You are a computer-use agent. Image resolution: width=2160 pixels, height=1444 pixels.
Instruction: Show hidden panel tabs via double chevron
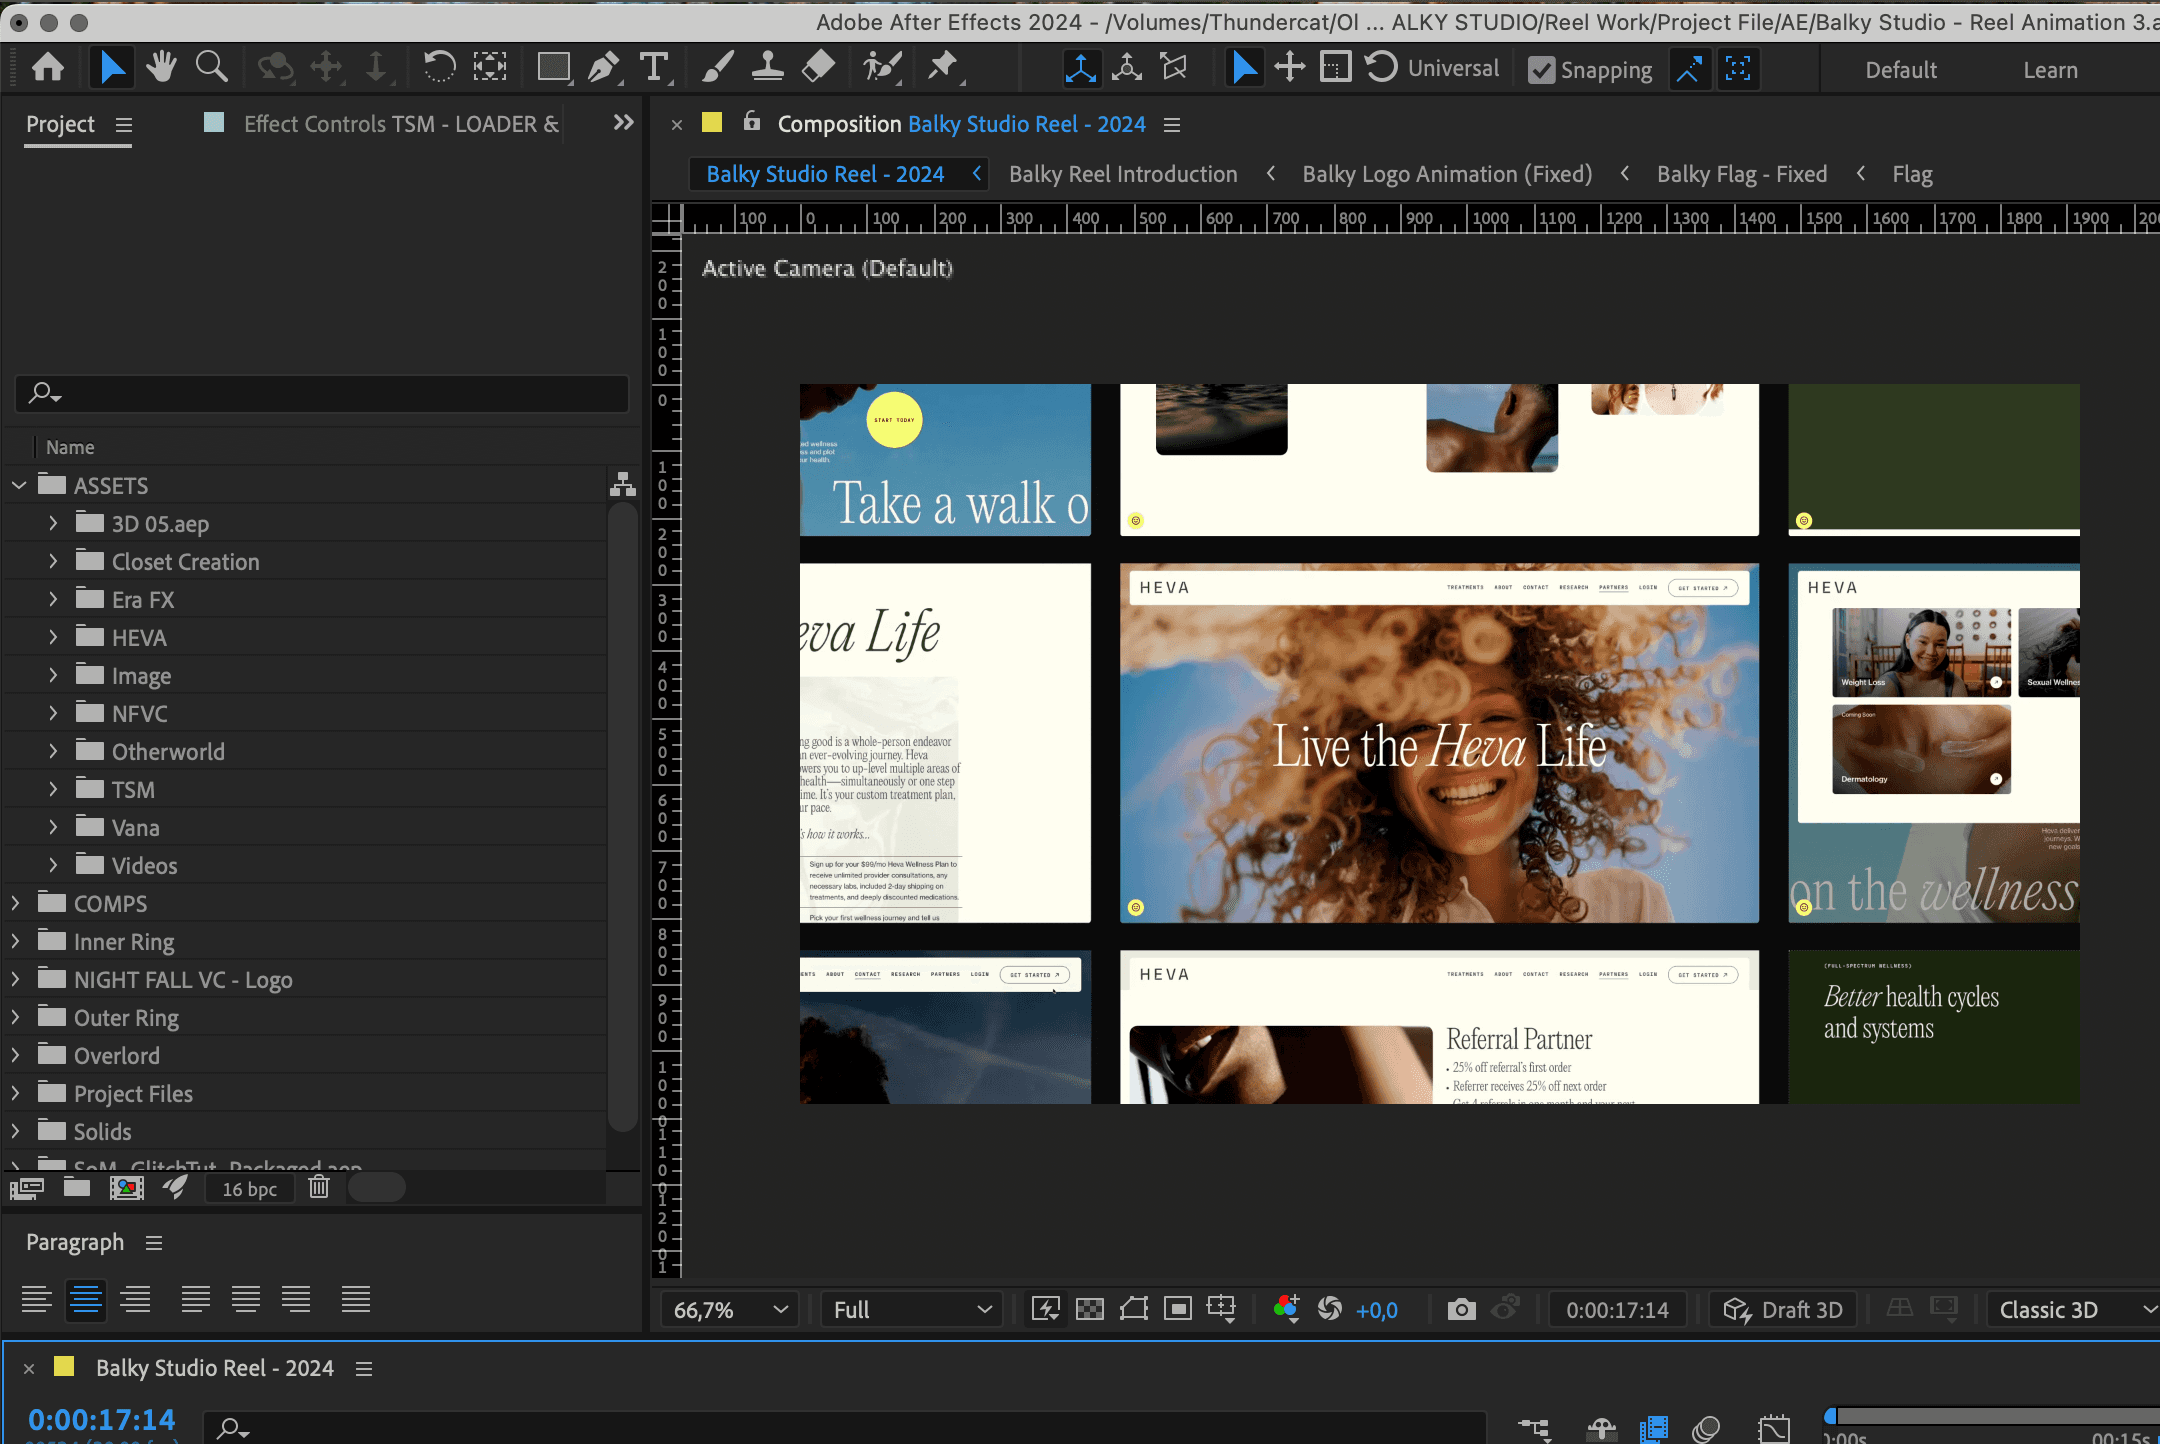(x=623, y=123)
